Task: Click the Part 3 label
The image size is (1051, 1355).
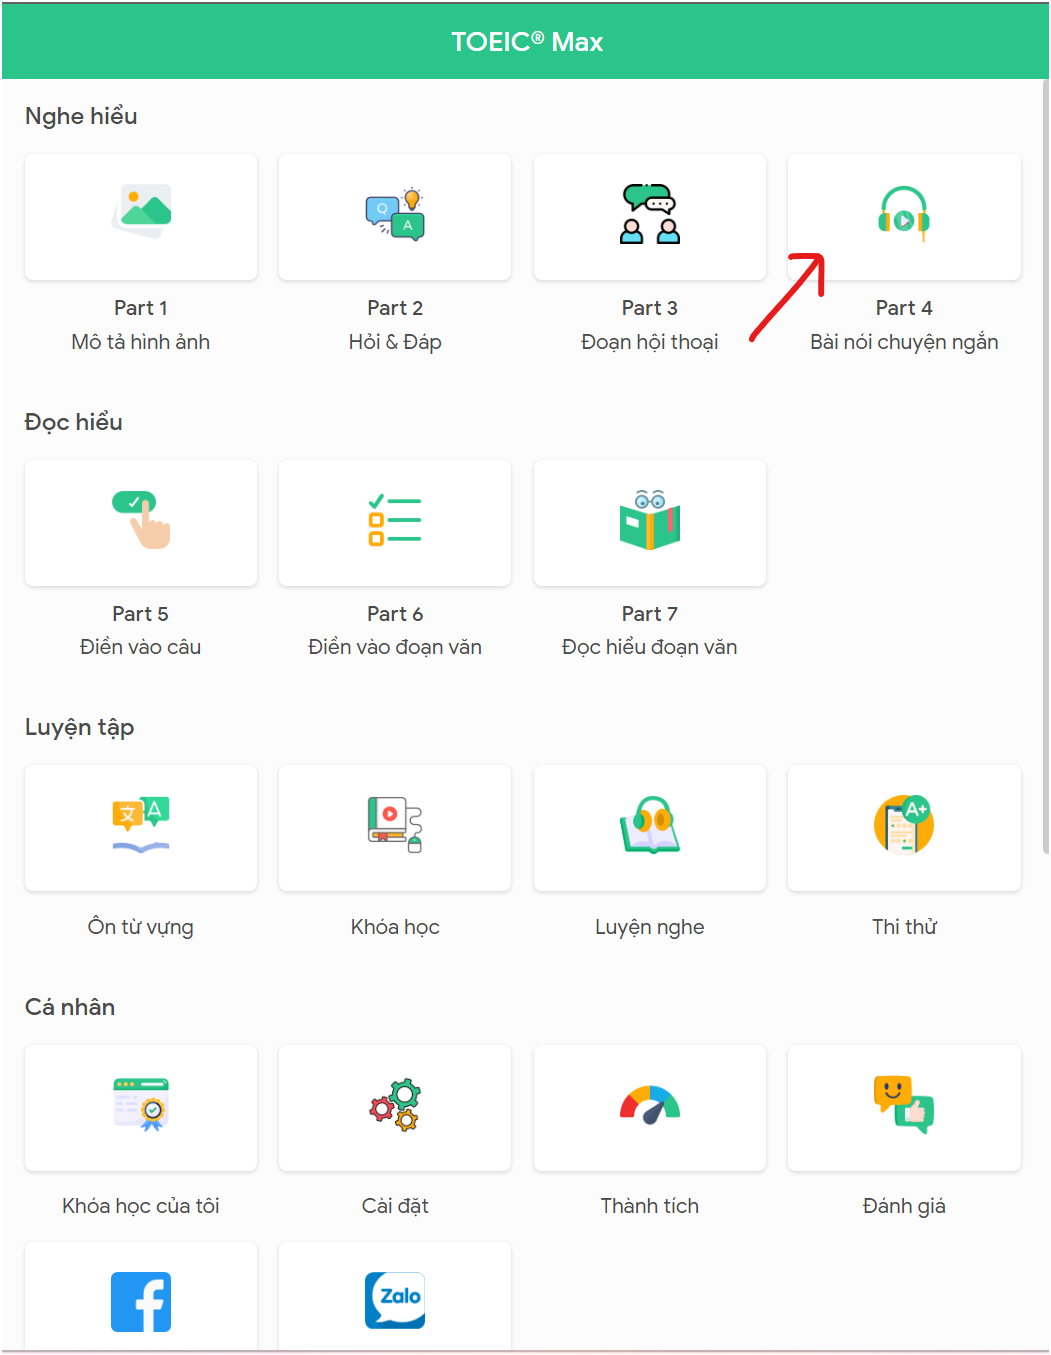Action: 650,308
